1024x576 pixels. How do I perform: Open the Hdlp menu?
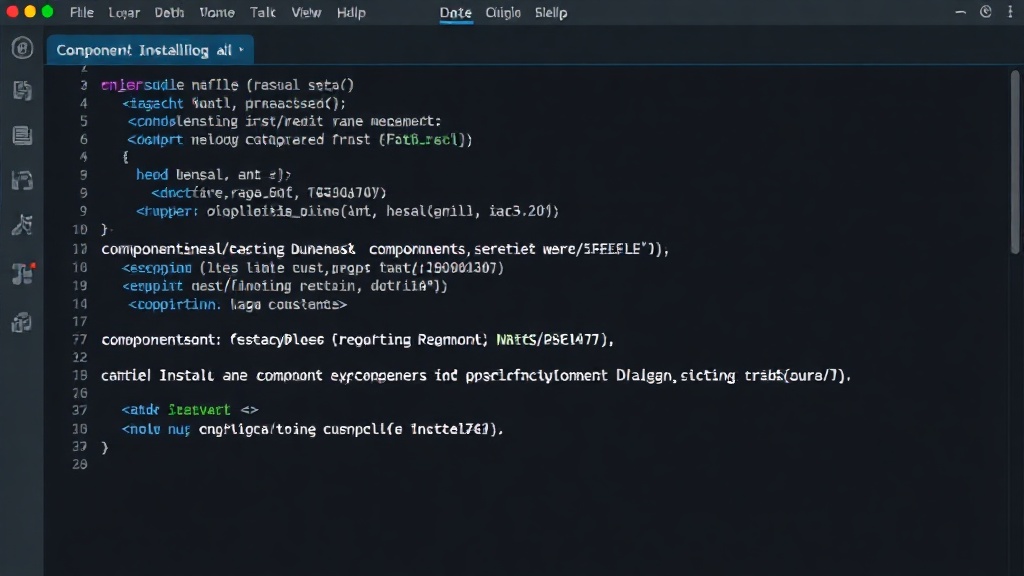(351, 12)
